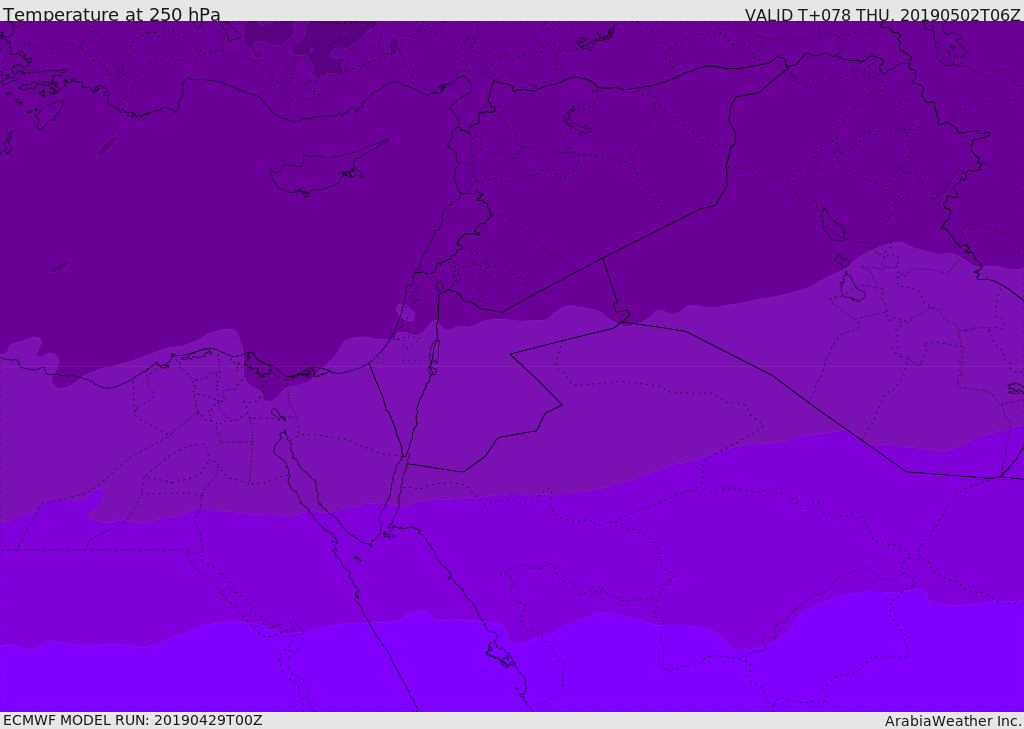Click the 'ECMWF MODEL RUN: 20190429T00Z' text
Viewport: 1024px width, 729px height.
[133, 720]
